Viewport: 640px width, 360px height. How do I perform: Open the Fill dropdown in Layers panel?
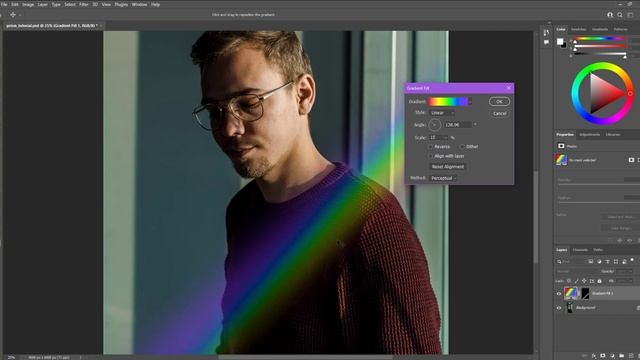(624, 281)
